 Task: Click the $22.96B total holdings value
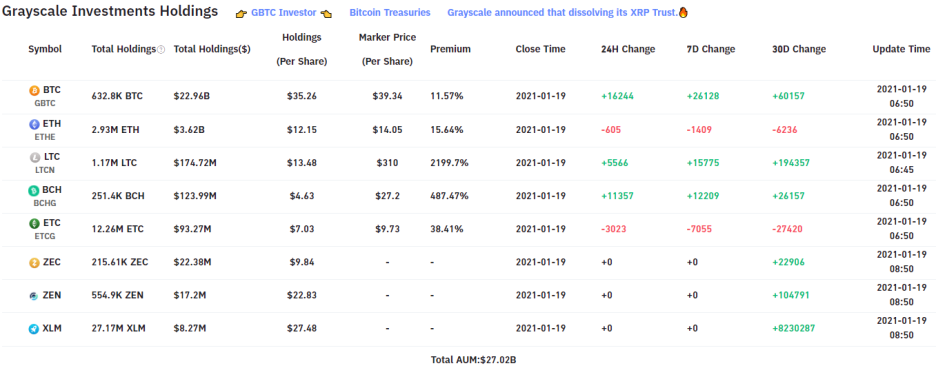click(192, 96)
